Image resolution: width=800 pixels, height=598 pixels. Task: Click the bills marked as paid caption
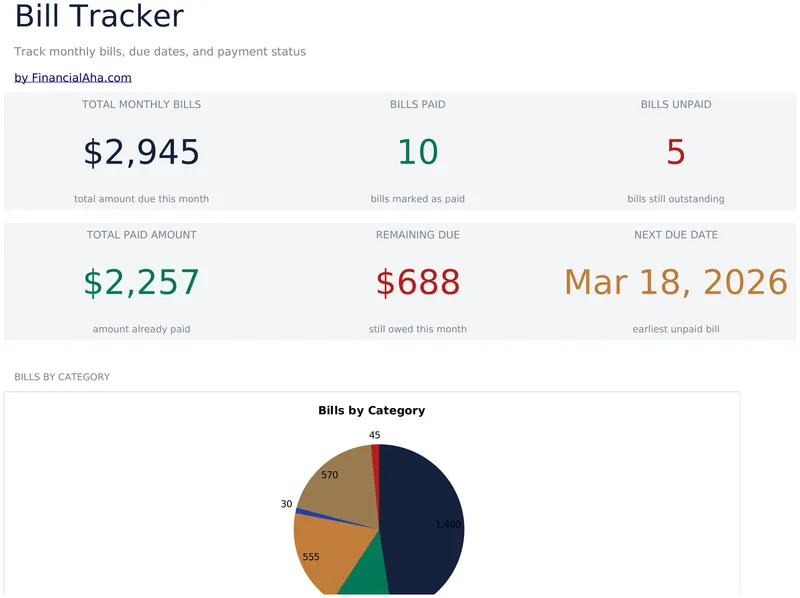tap(418, 198)
